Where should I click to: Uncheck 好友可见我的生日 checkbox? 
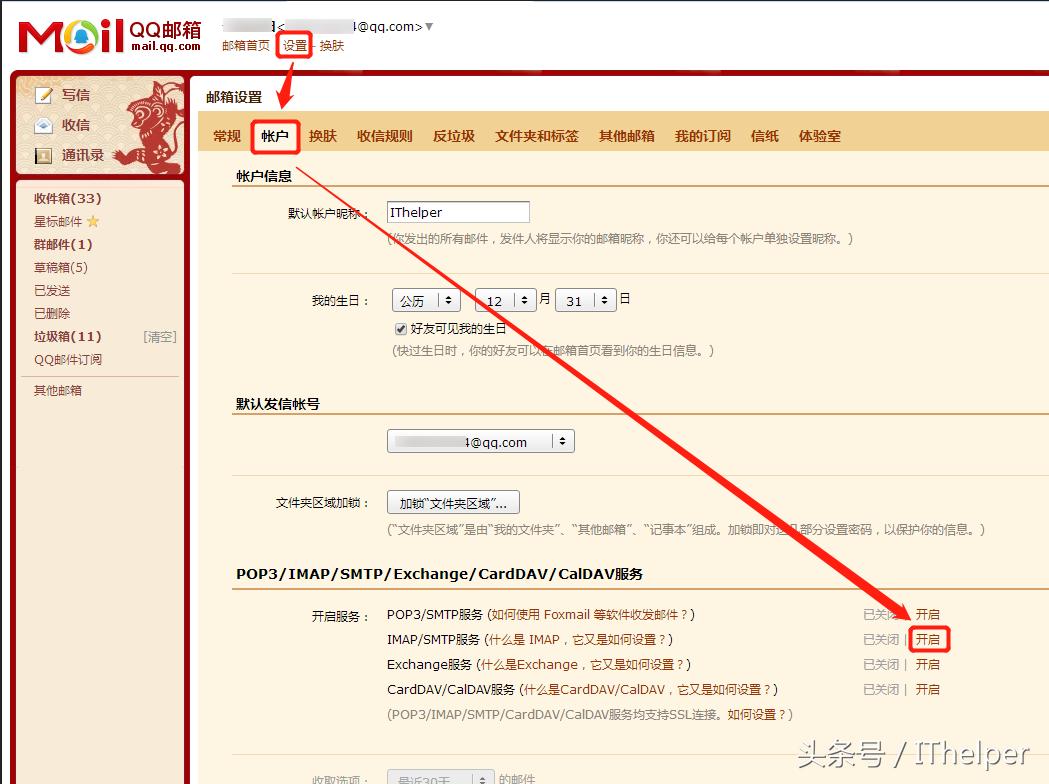point(401,327)
